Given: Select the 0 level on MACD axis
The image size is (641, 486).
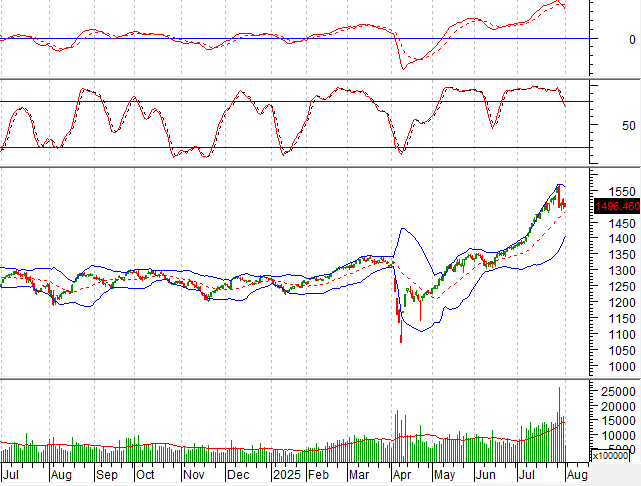Looking at the screenshot, I should 632,40.
